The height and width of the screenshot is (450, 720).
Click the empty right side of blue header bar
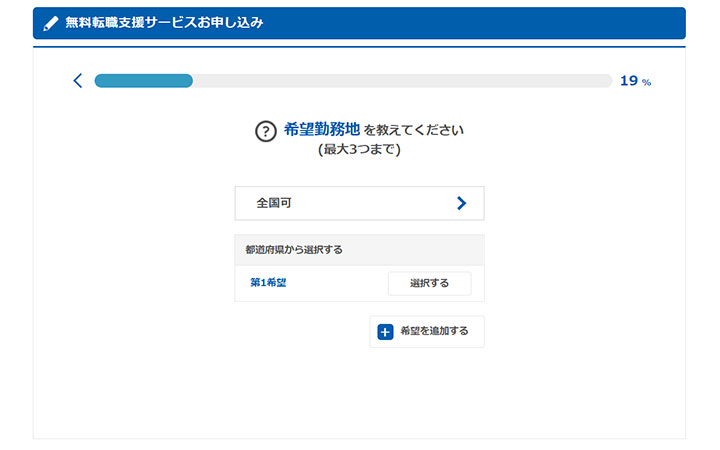point(500,23)
